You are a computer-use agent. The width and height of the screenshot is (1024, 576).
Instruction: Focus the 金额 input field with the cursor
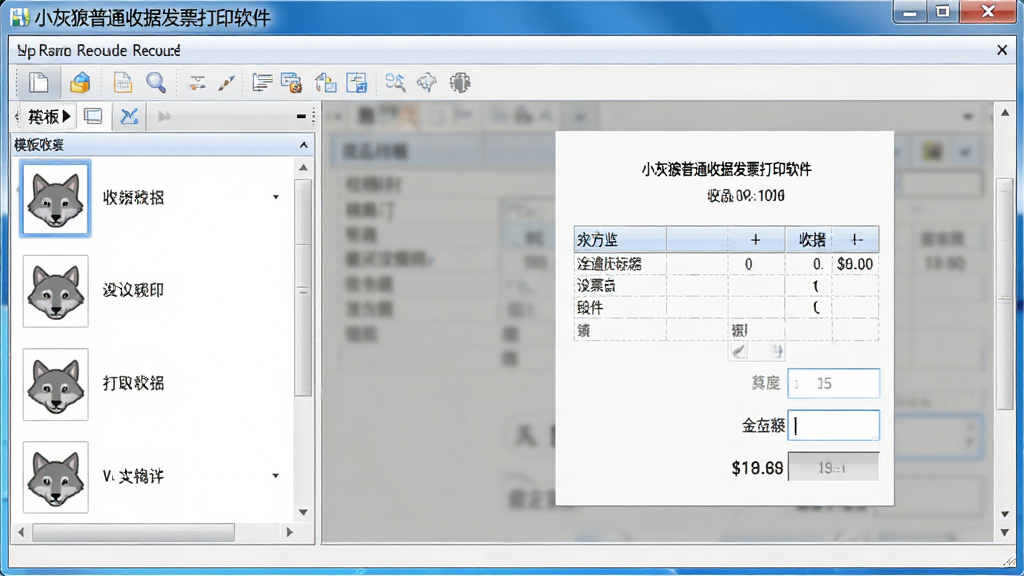[833, 426]
